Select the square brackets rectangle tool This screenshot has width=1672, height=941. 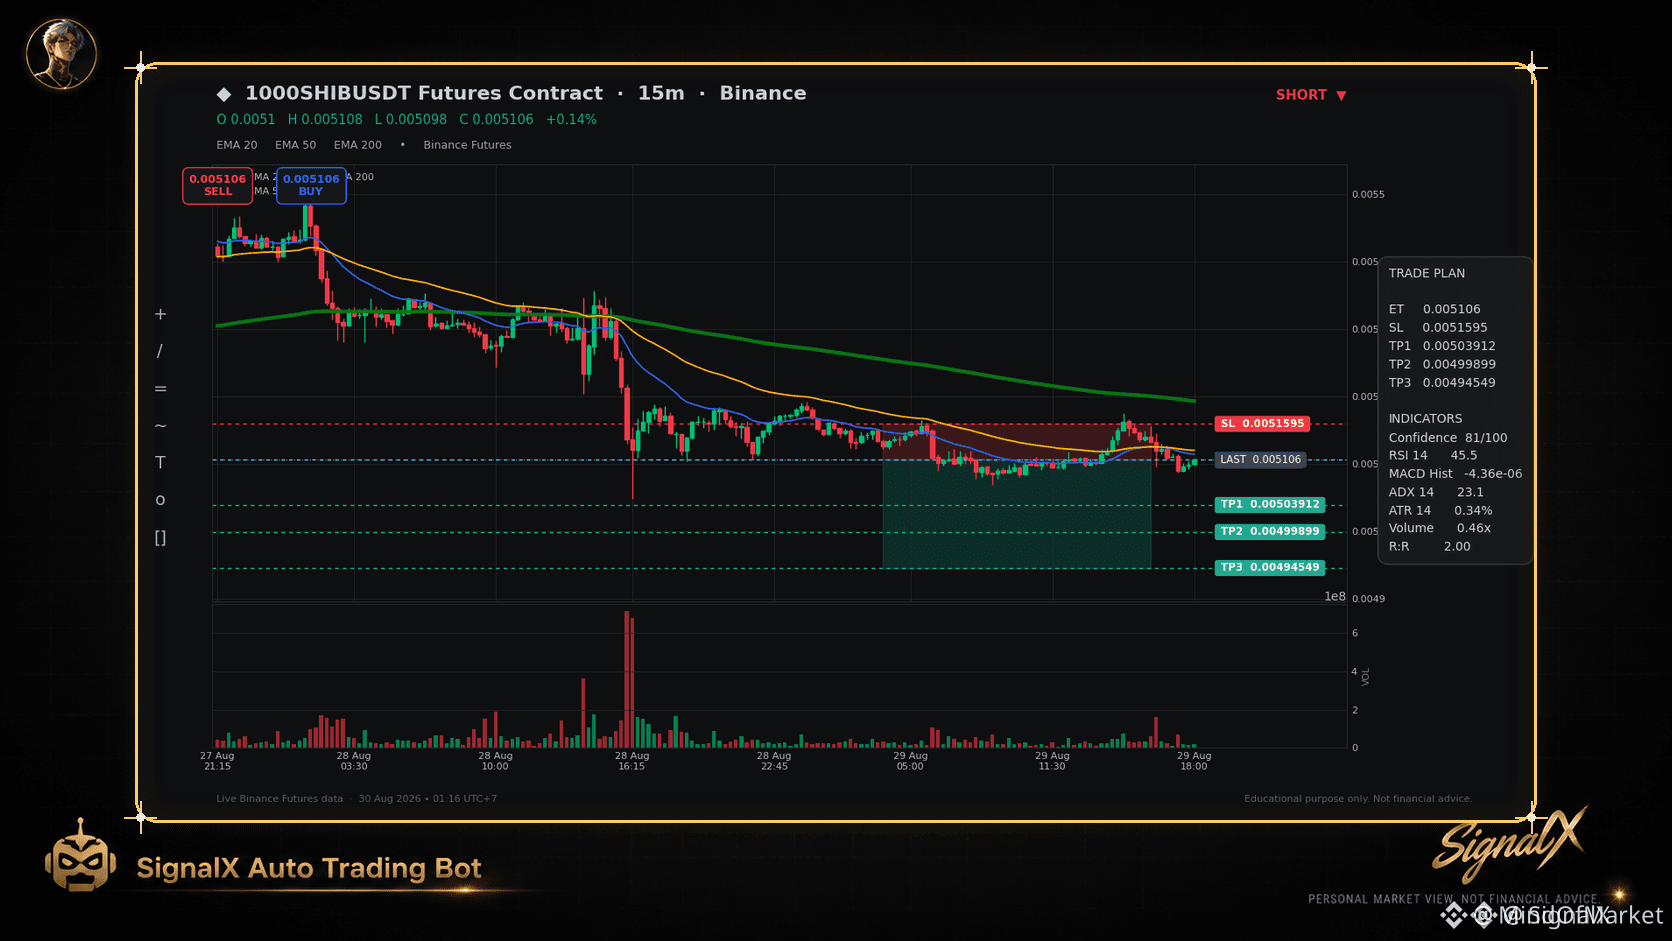pos(160,538)
